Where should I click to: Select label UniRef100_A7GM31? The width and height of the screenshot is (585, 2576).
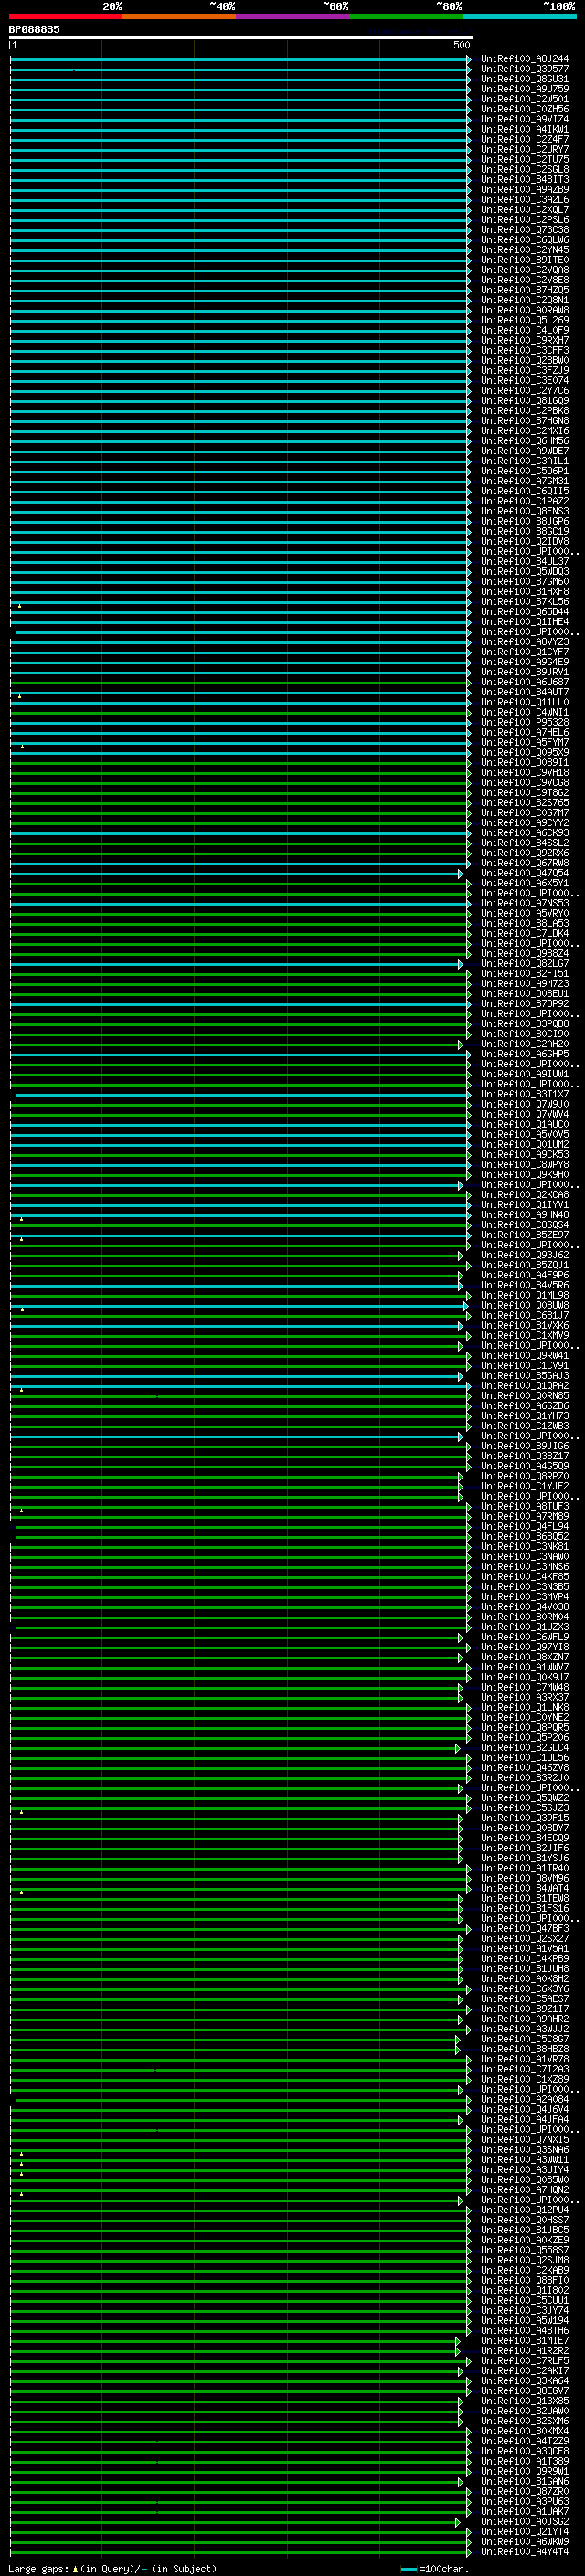point(525,481)
